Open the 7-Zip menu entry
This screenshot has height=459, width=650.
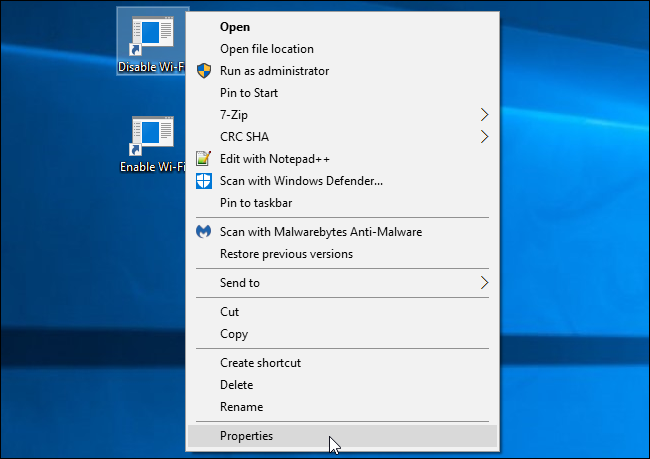click(342, 115)
